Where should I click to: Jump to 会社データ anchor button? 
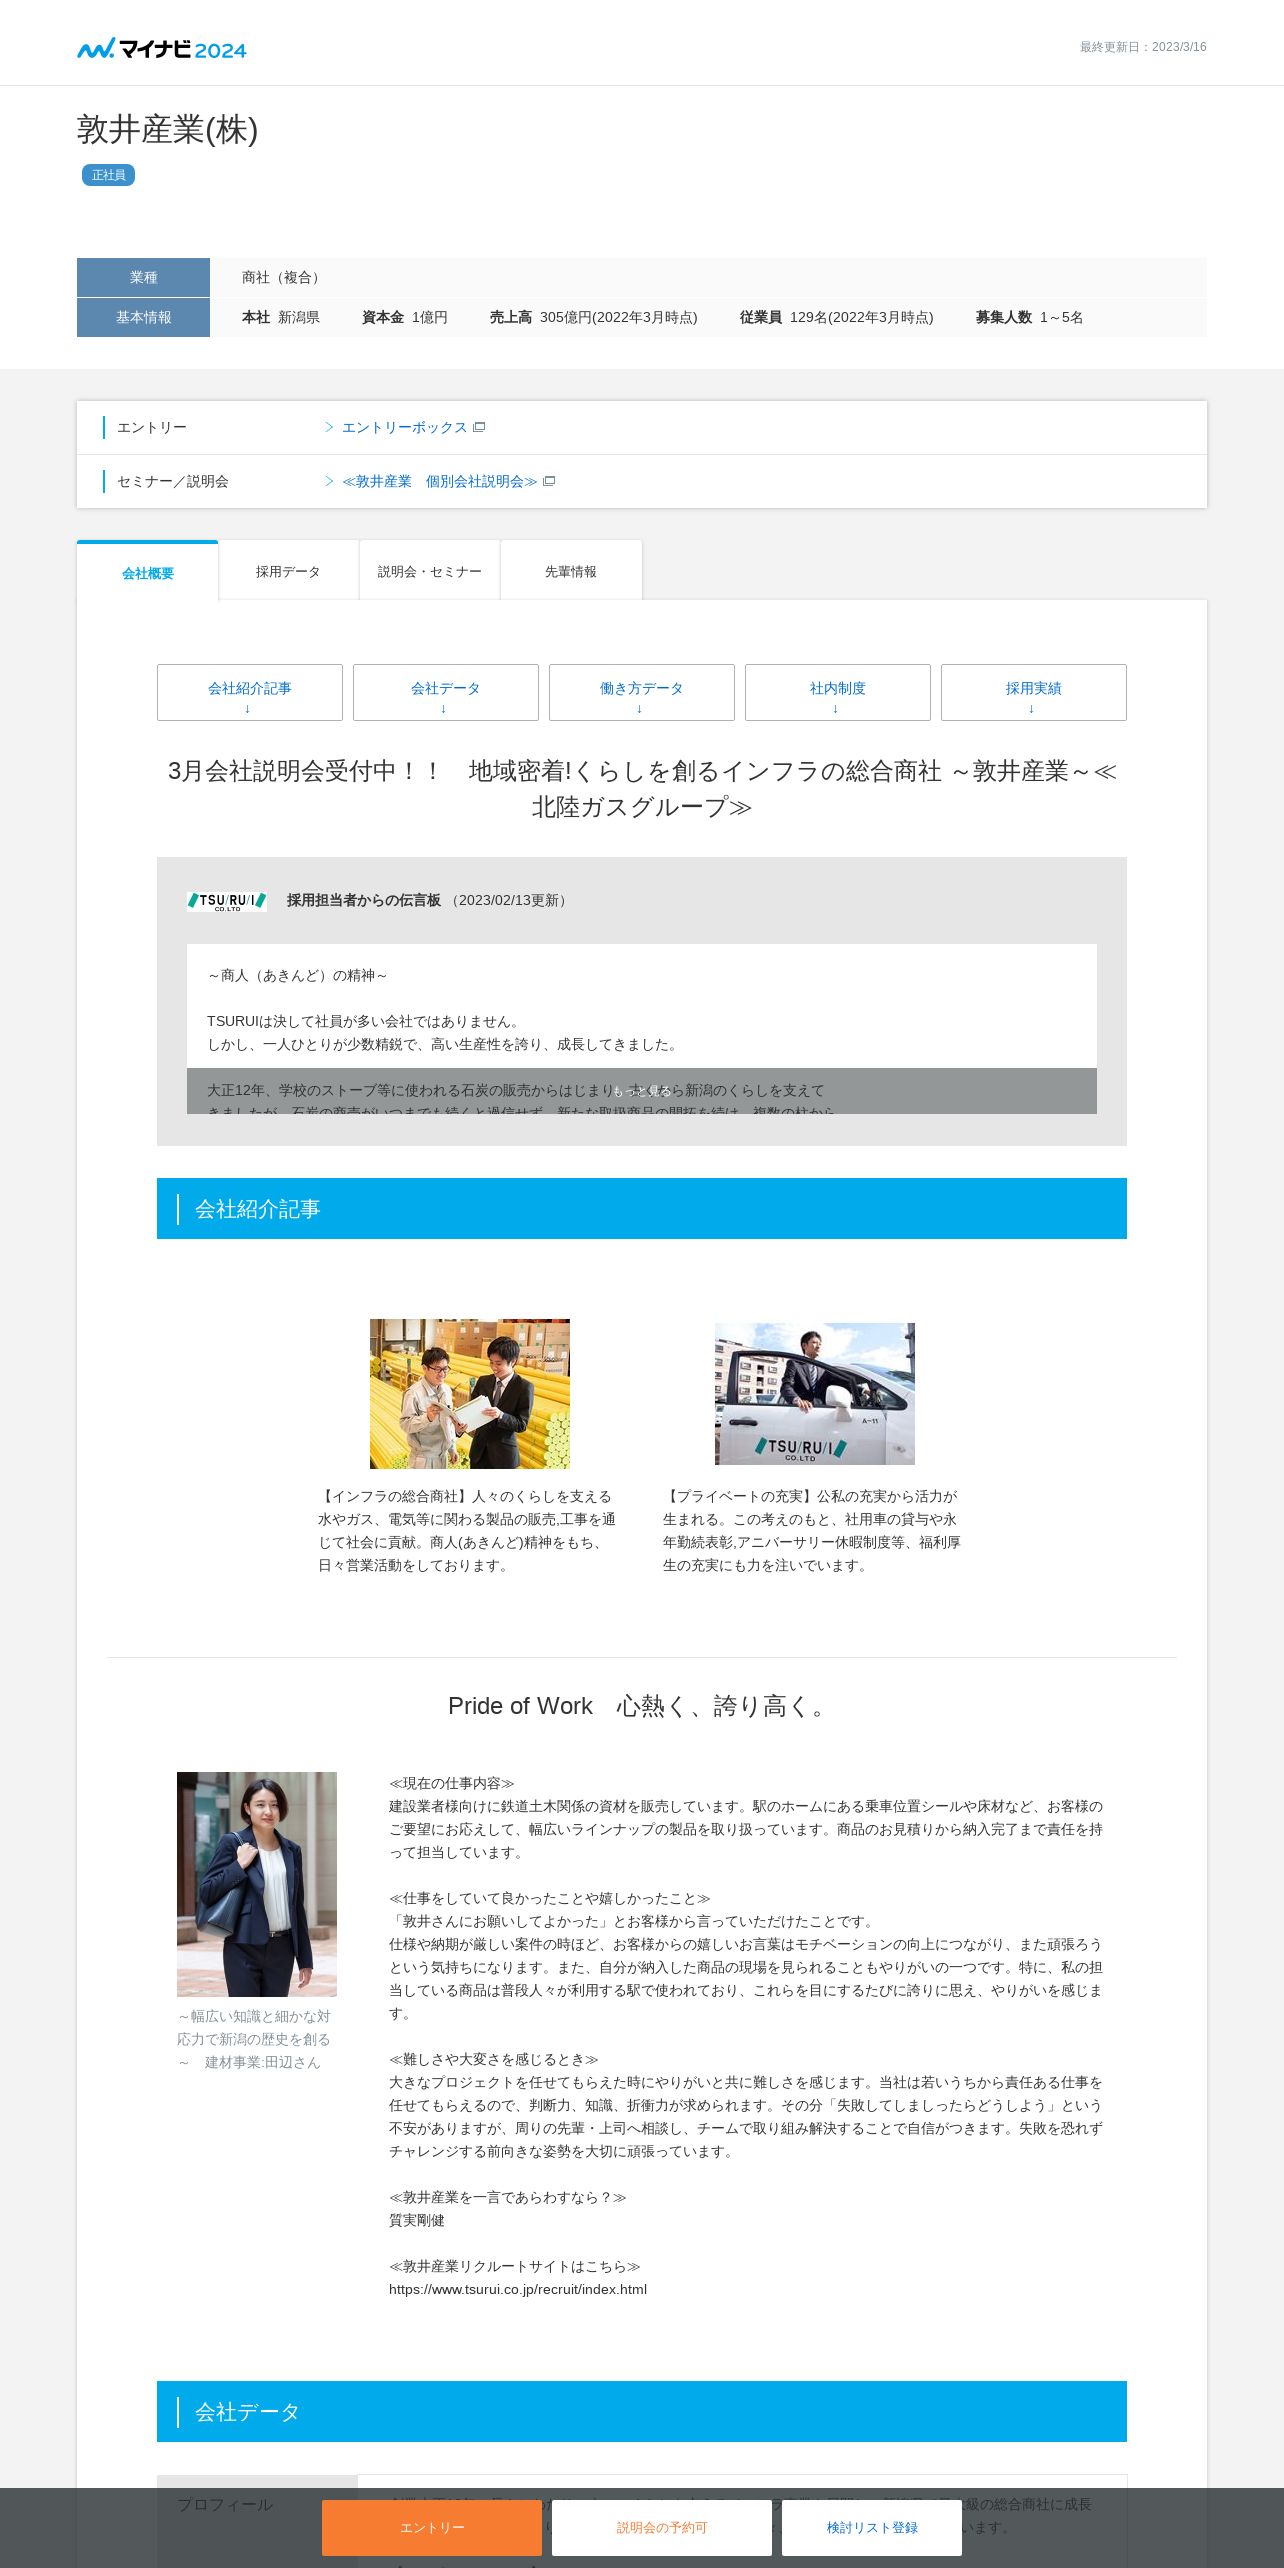446,692
